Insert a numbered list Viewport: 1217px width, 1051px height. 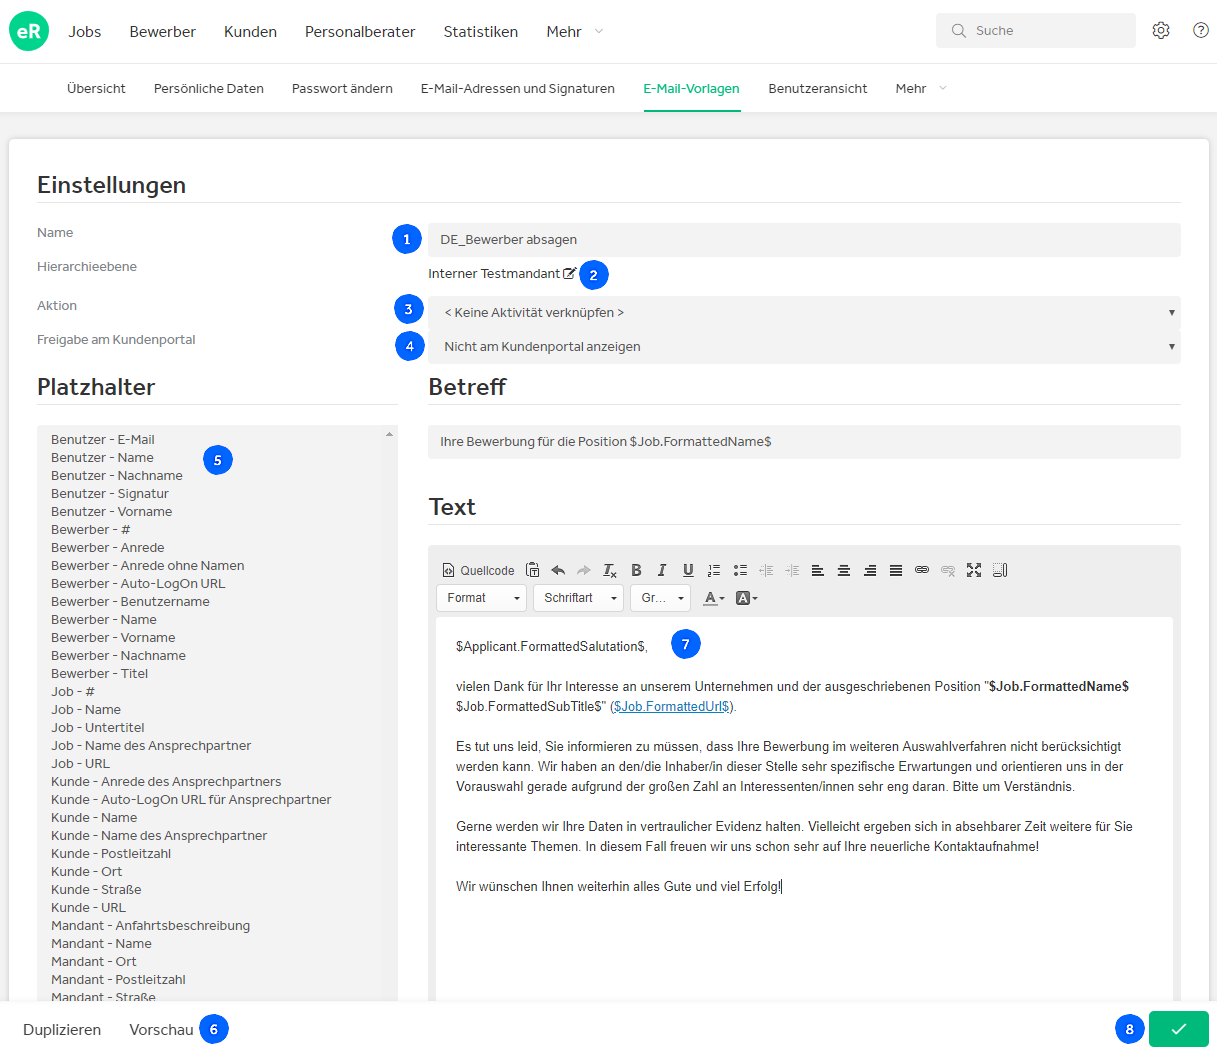pos(714,570)
